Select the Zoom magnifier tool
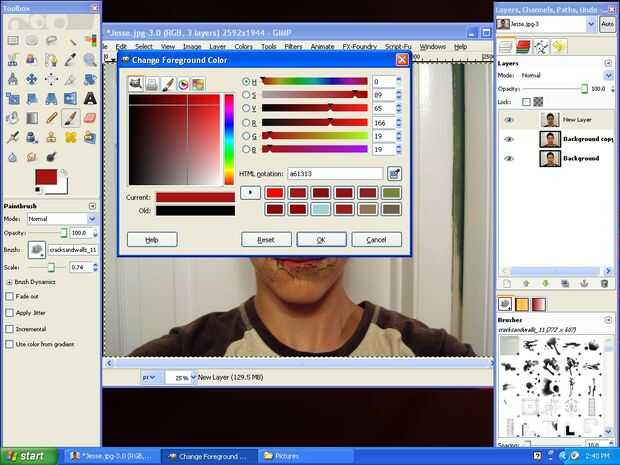This screenshot has width=620, height=465. [90, 59]
